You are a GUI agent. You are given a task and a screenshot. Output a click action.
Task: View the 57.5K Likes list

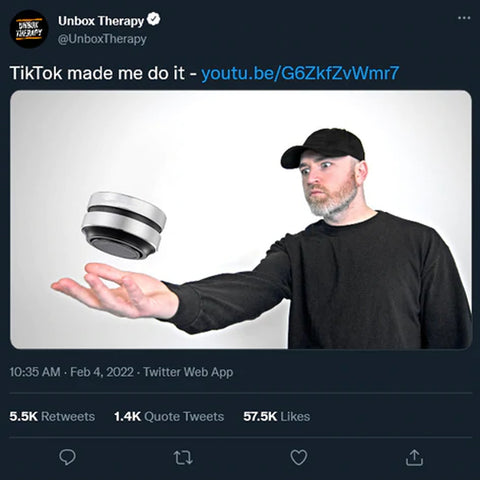point(277,416)
